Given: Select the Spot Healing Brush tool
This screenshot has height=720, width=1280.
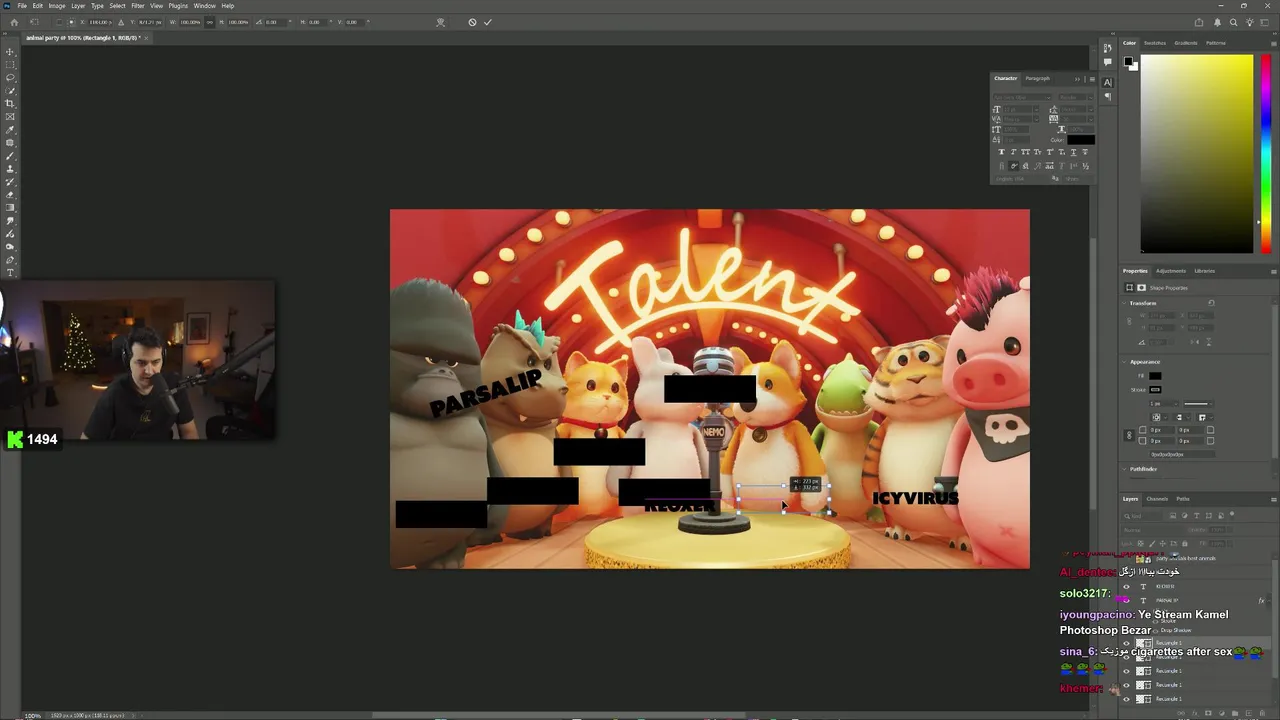Looking at the screenshot, I should pos(11,143).
